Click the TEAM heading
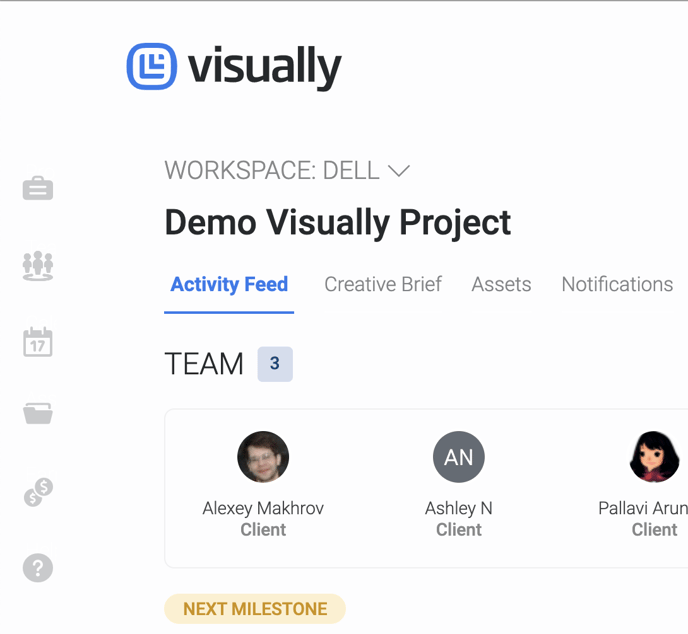The image size is (688, 634). click(204, 364)
